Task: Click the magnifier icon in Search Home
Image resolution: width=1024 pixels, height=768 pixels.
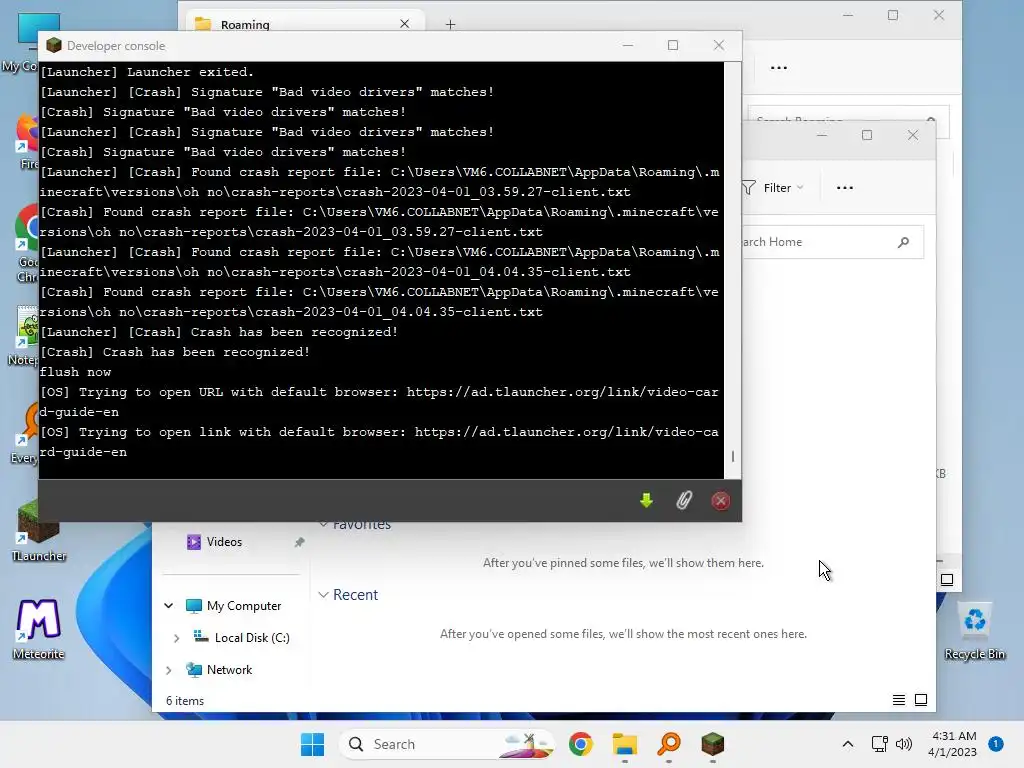Action: click(x=904, y=242)
